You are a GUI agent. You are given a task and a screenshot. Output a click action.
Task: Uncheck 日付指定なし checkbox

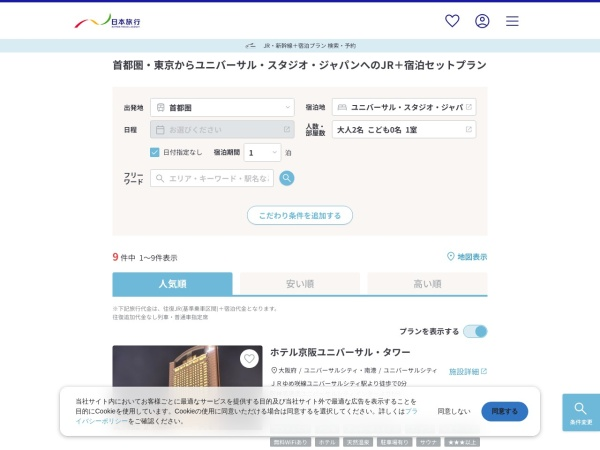click(155, 152)
